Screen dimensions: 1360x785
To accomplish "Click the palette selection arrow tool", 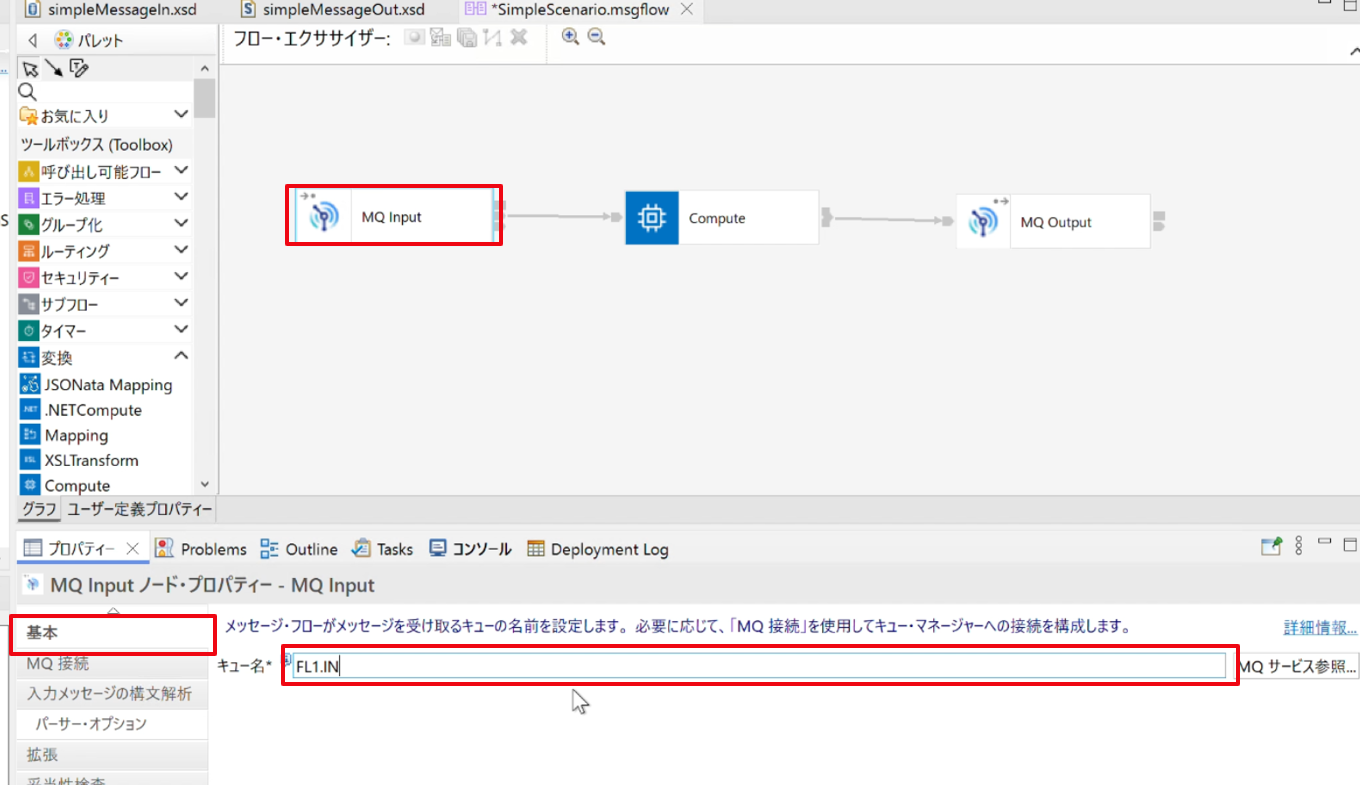I will point(30,68).
